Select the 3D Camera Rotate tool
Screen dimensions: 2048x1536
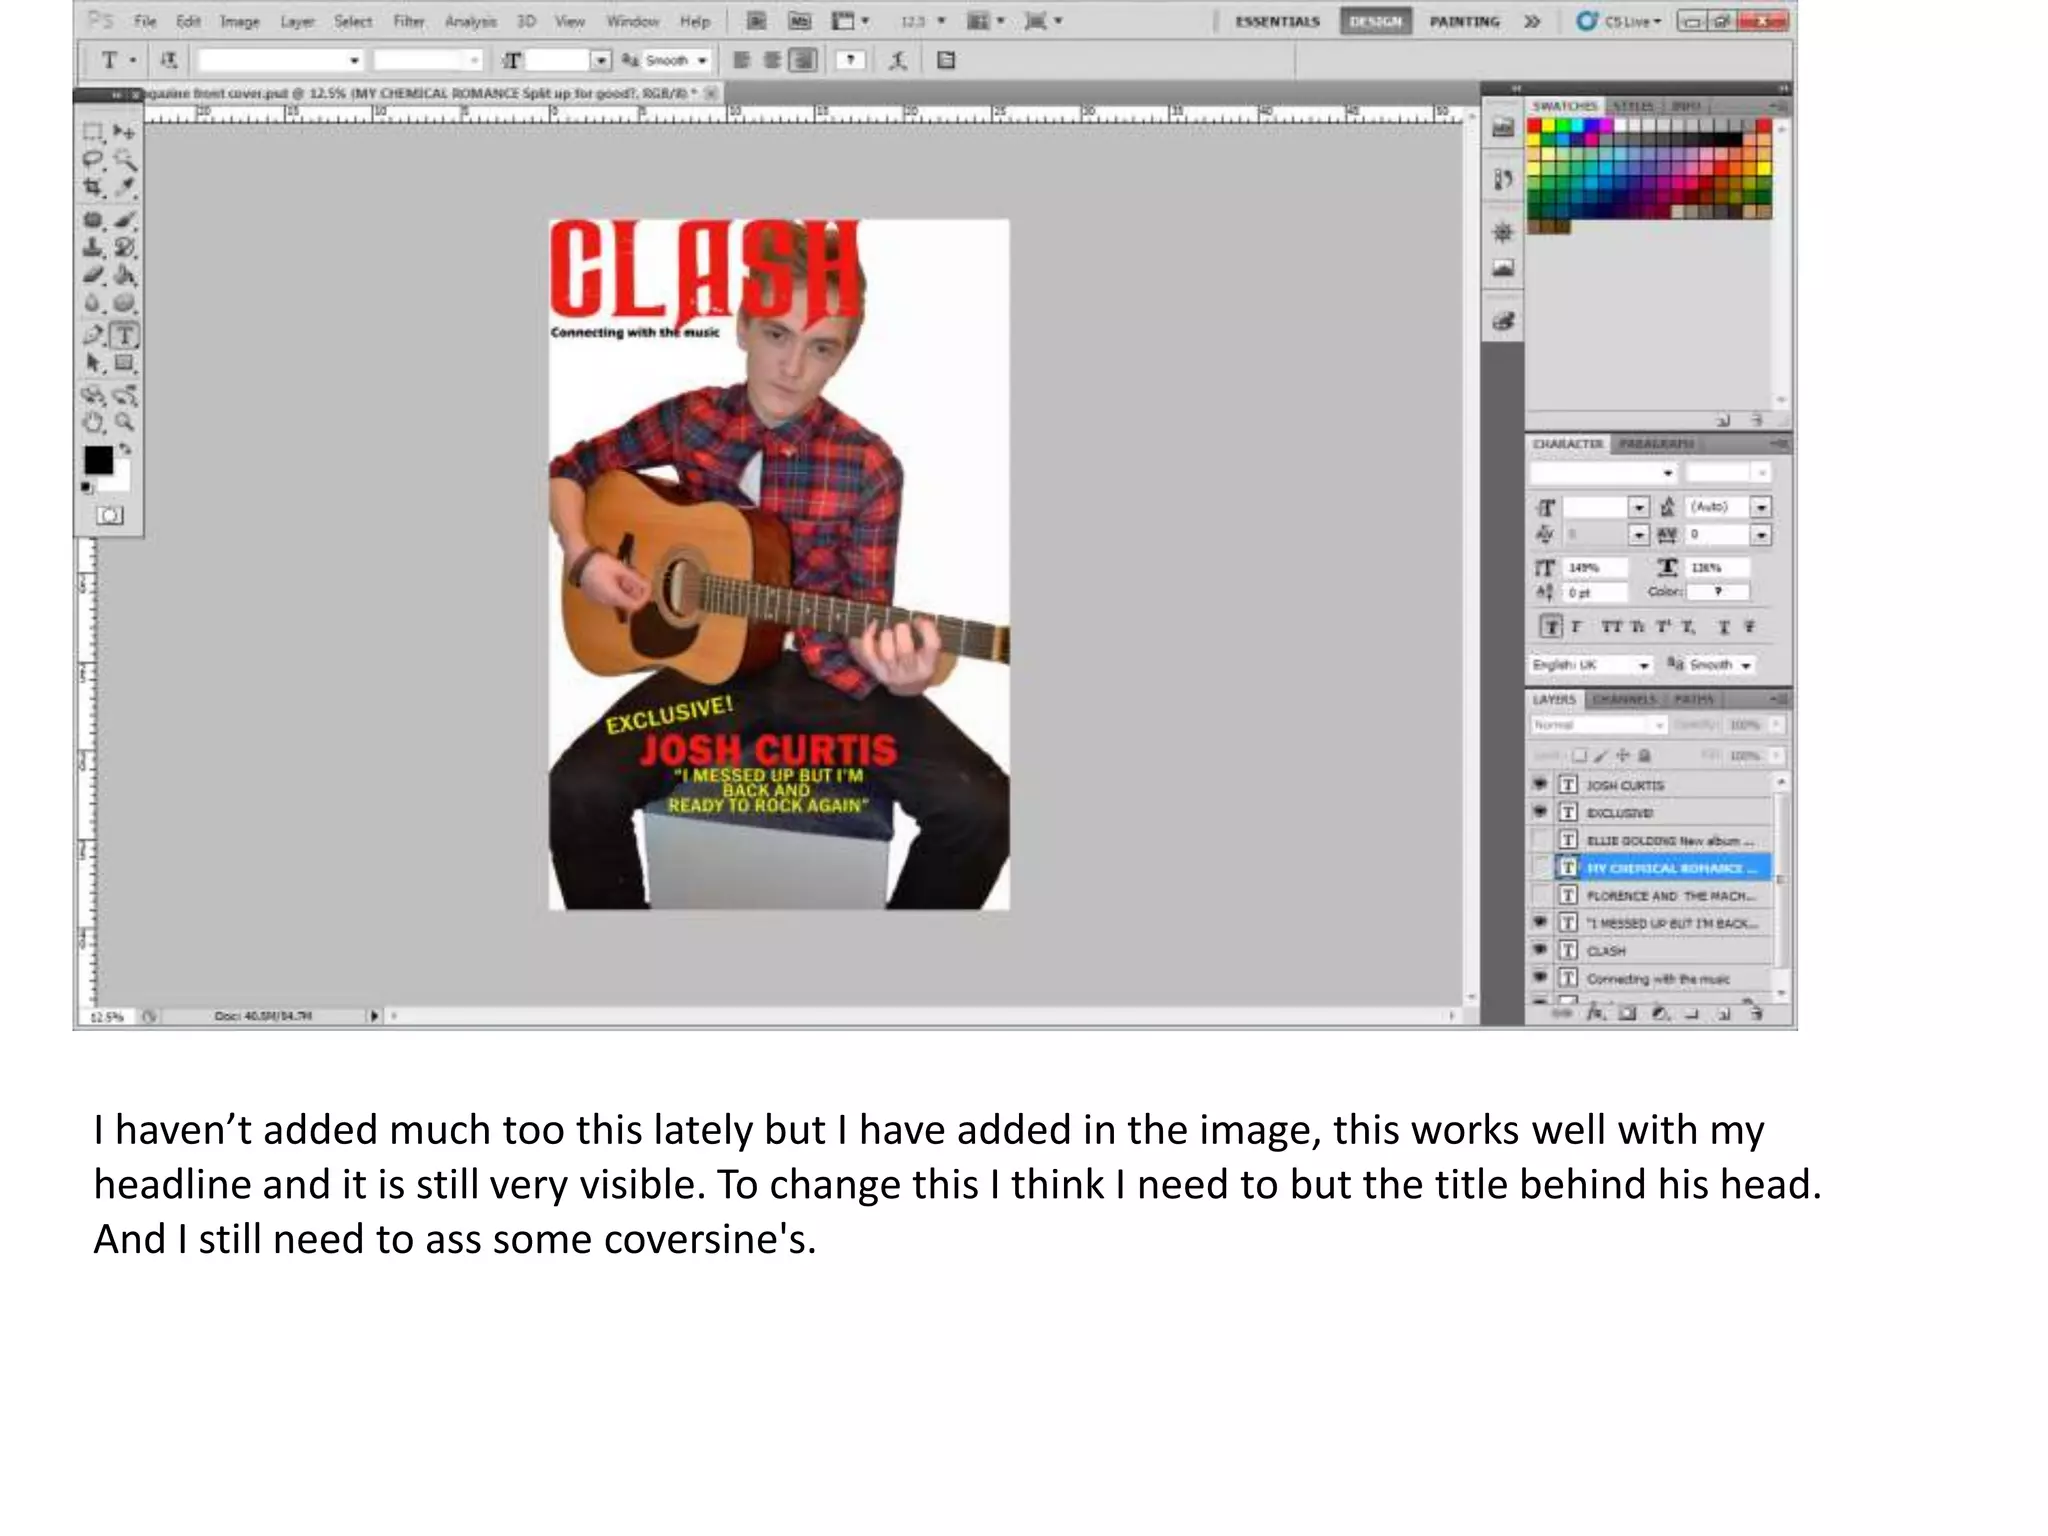click(124, 395)
